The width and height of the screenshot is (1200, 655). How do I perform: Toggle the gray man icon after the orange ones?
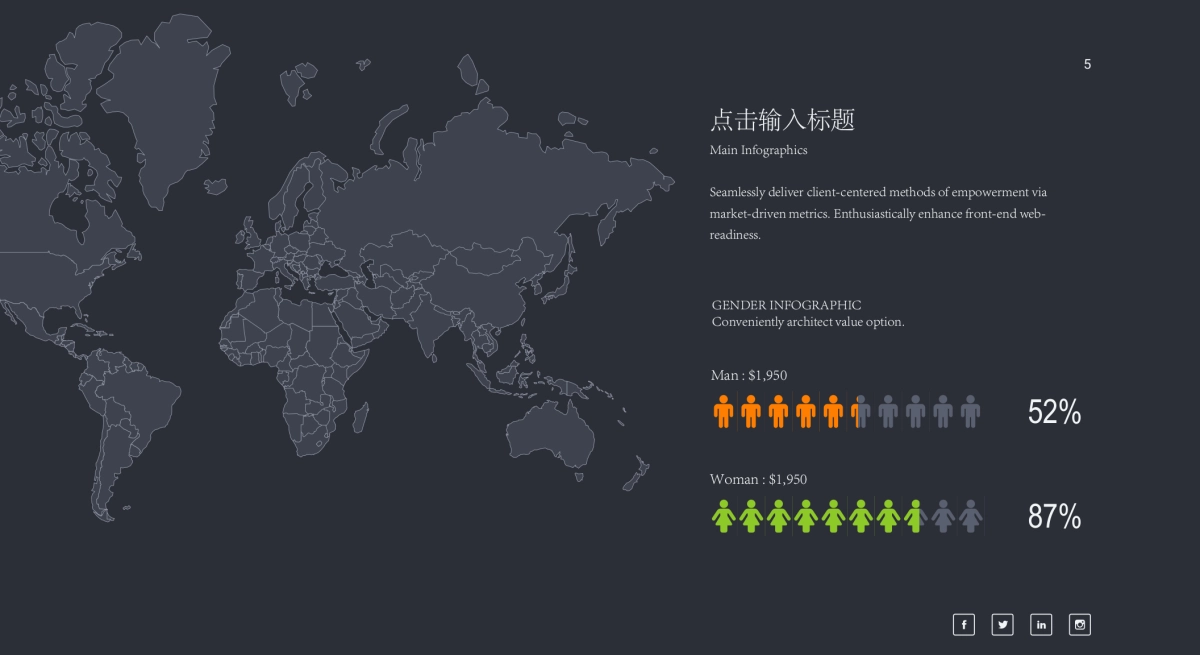coord(889,410)
